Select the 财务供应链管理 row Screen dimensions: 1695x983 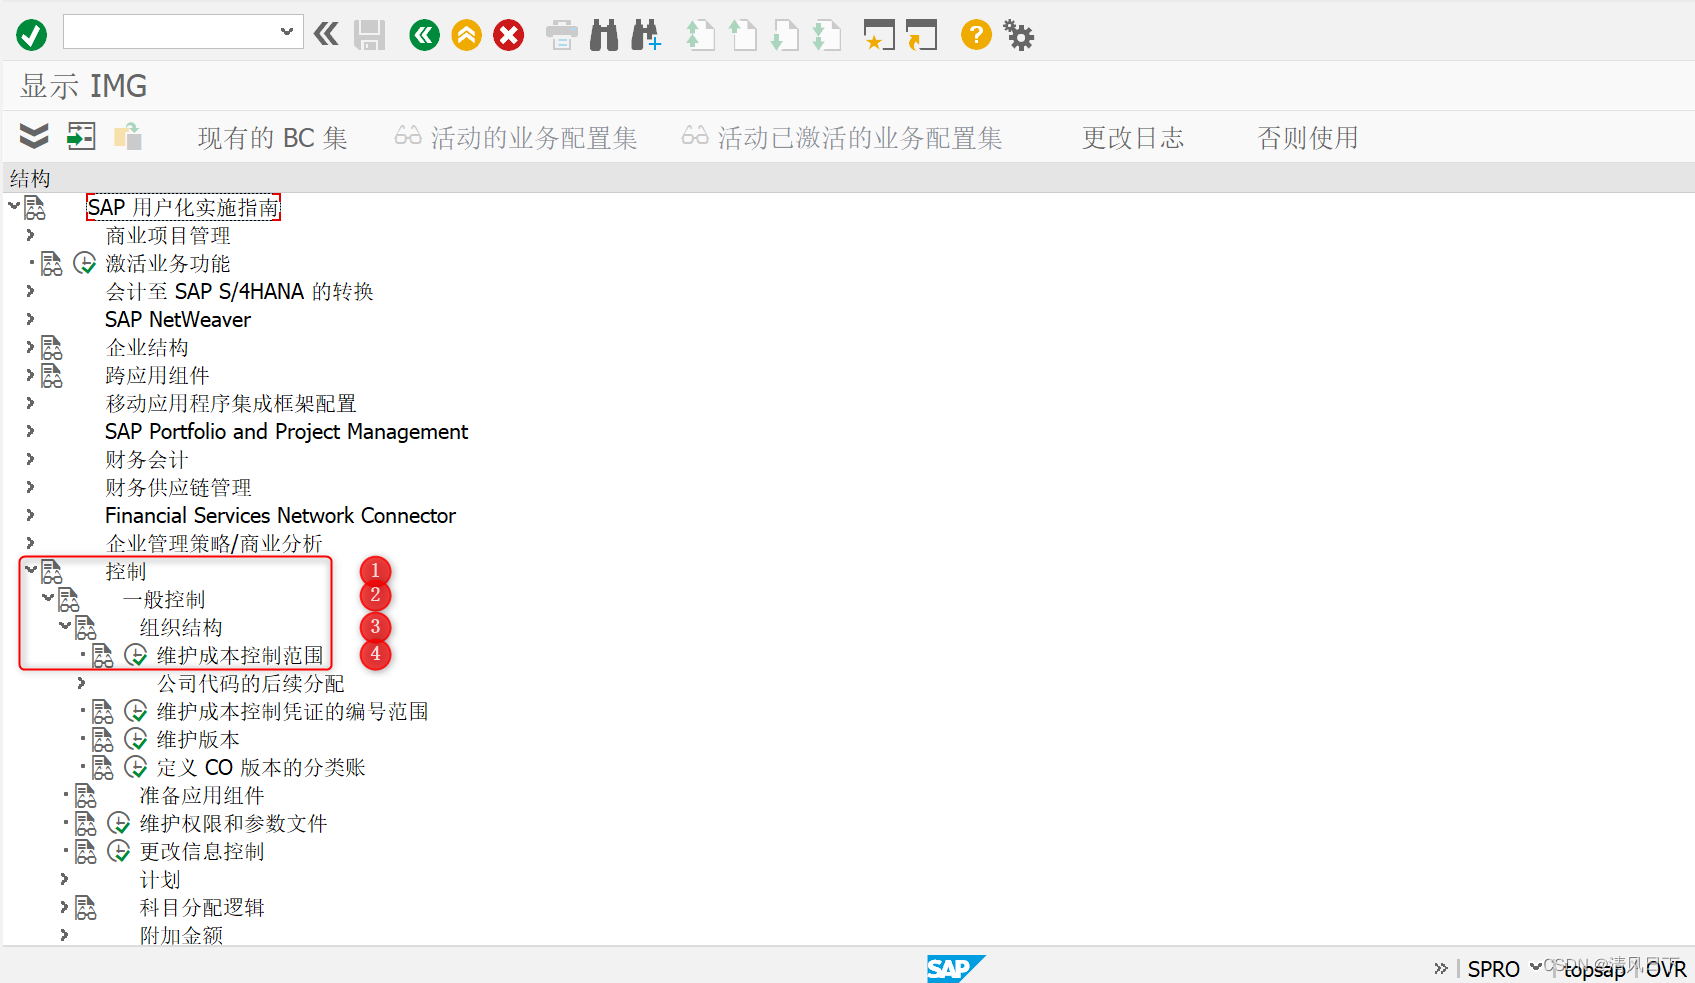[178, 487]
